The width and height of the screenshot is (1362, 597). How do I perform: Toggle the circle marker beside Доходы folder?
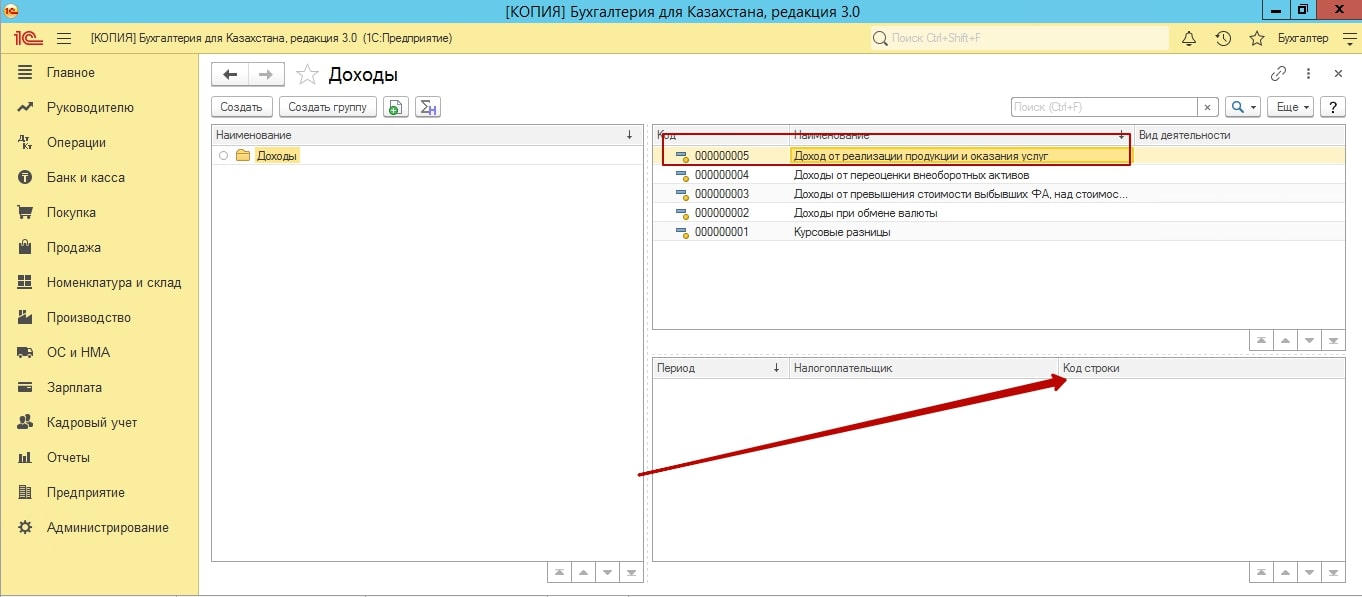(223, 156)
